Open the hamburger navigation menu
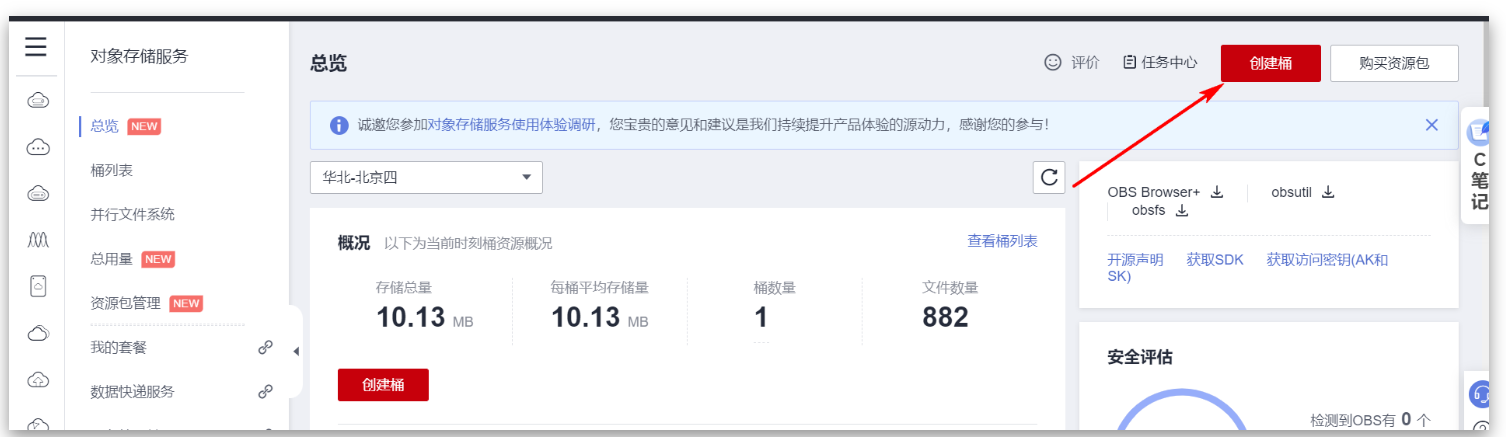1506x437 pixels. pyautogui.click(x=37, y=48)
